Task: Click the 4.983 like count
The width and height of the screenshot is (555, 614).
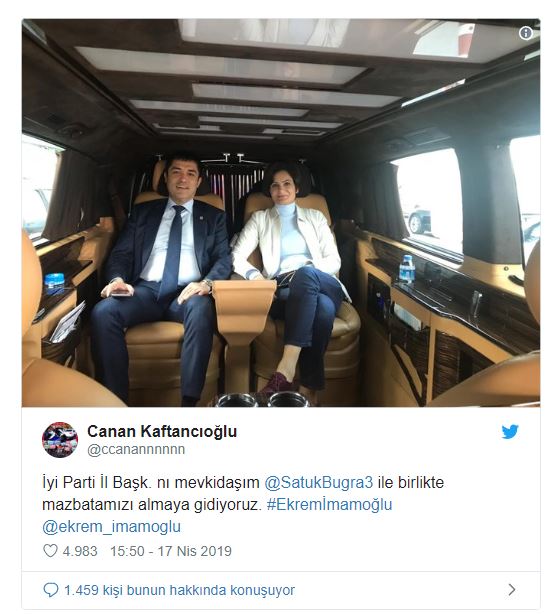Action: pos(80,551)
